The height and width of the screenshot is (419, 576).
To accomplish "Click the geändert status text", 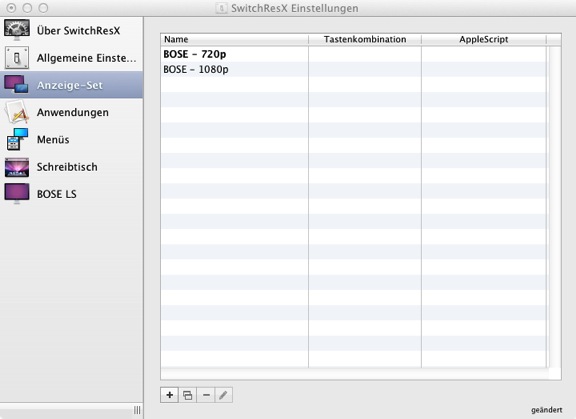I will tap(546, 410).
